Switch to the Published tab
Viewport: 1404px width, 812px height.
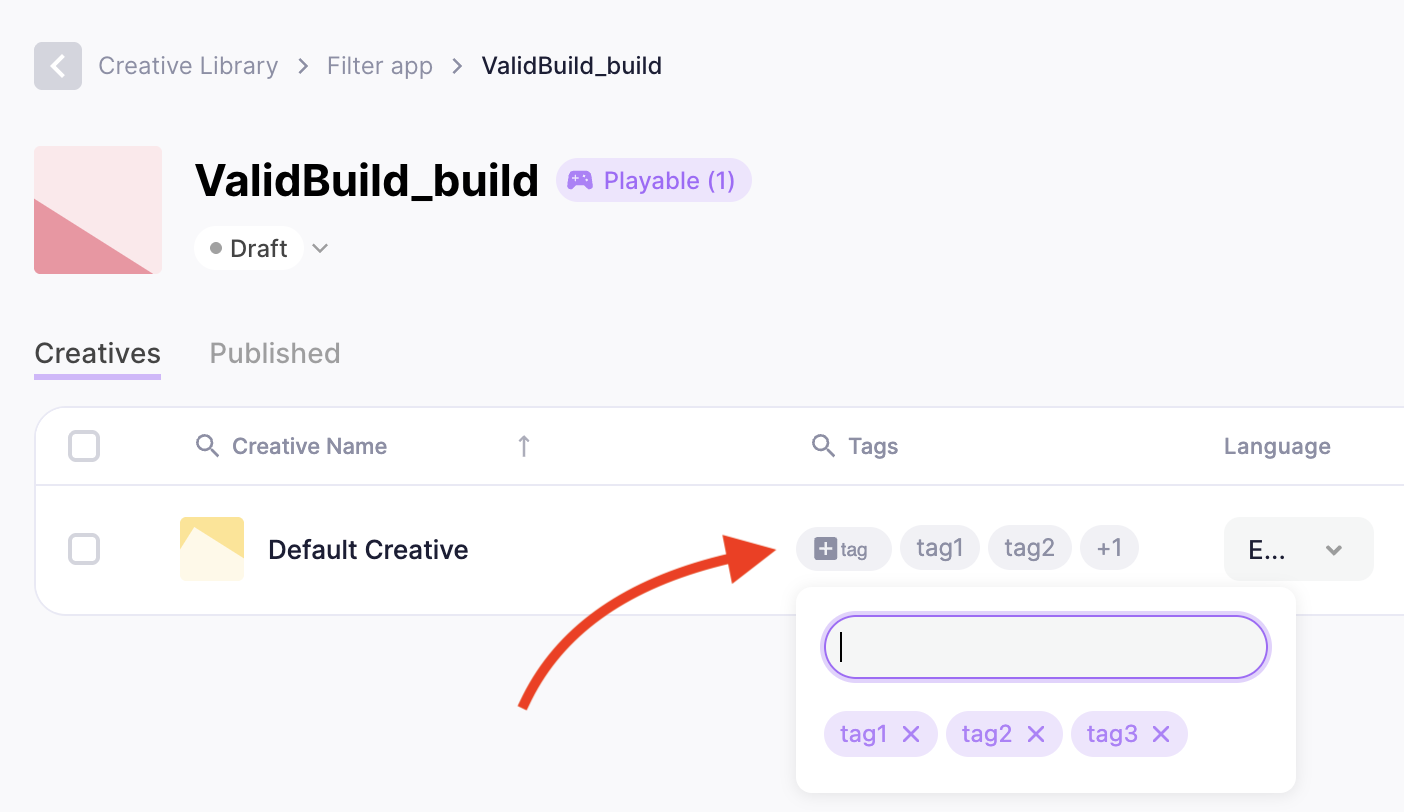pos(275,353)
